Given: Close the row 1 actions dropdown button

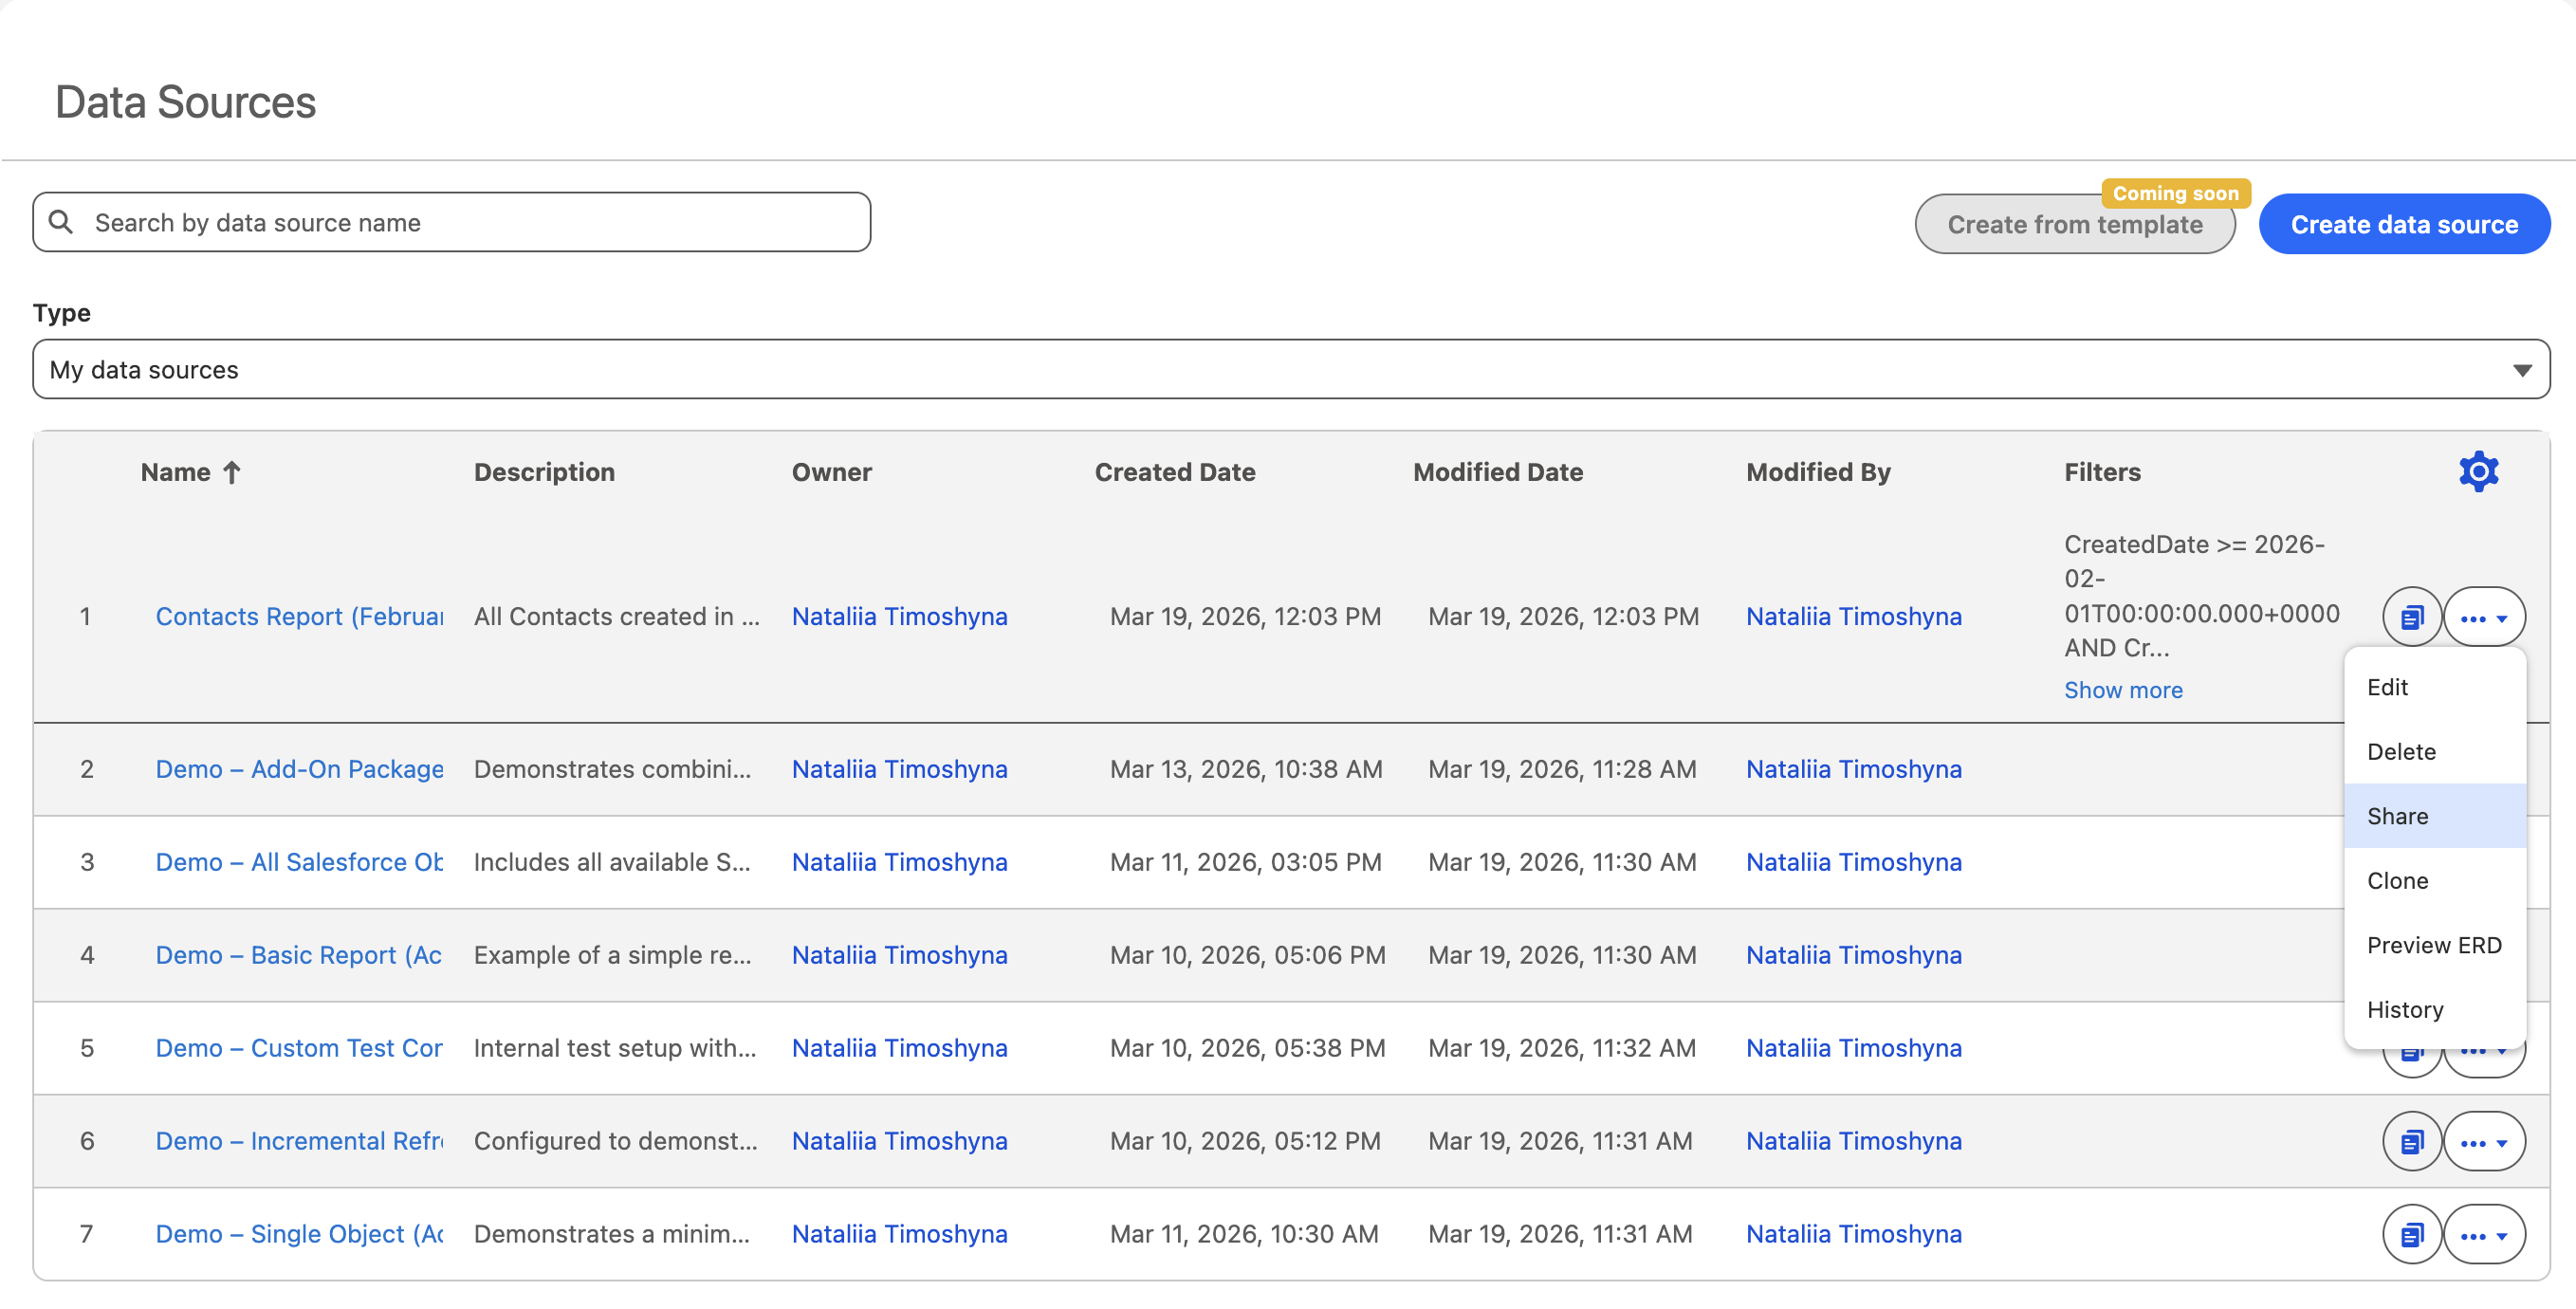Looking at the screenshot, I should pyautogui.click(x=2483, y=617).
